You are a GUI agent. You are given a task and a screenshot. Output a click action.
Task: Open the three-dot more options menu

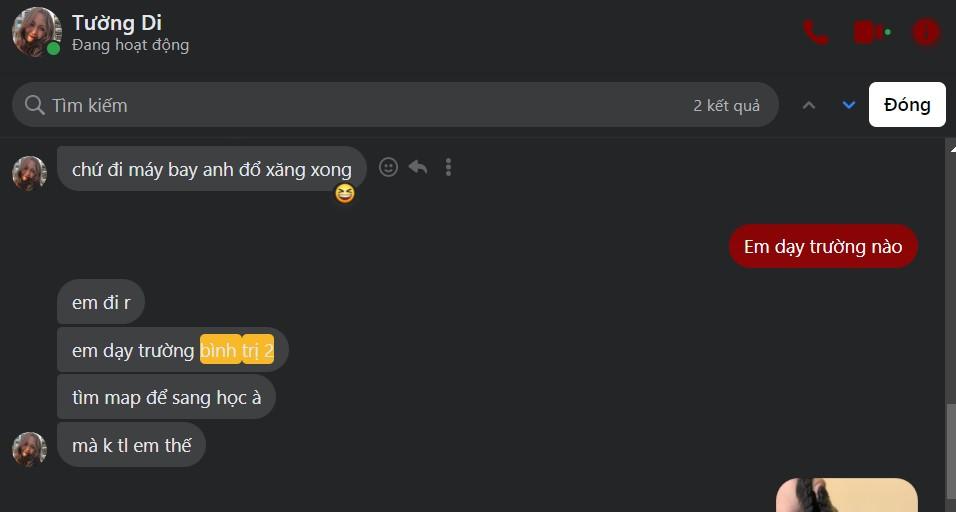[x=448, y=168]
